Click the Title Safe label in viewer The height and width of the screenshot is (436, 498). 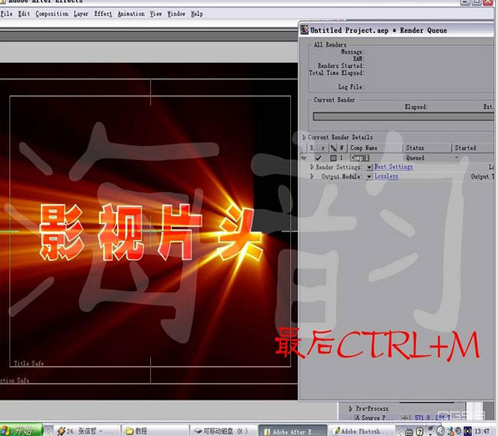coord(29,363)
